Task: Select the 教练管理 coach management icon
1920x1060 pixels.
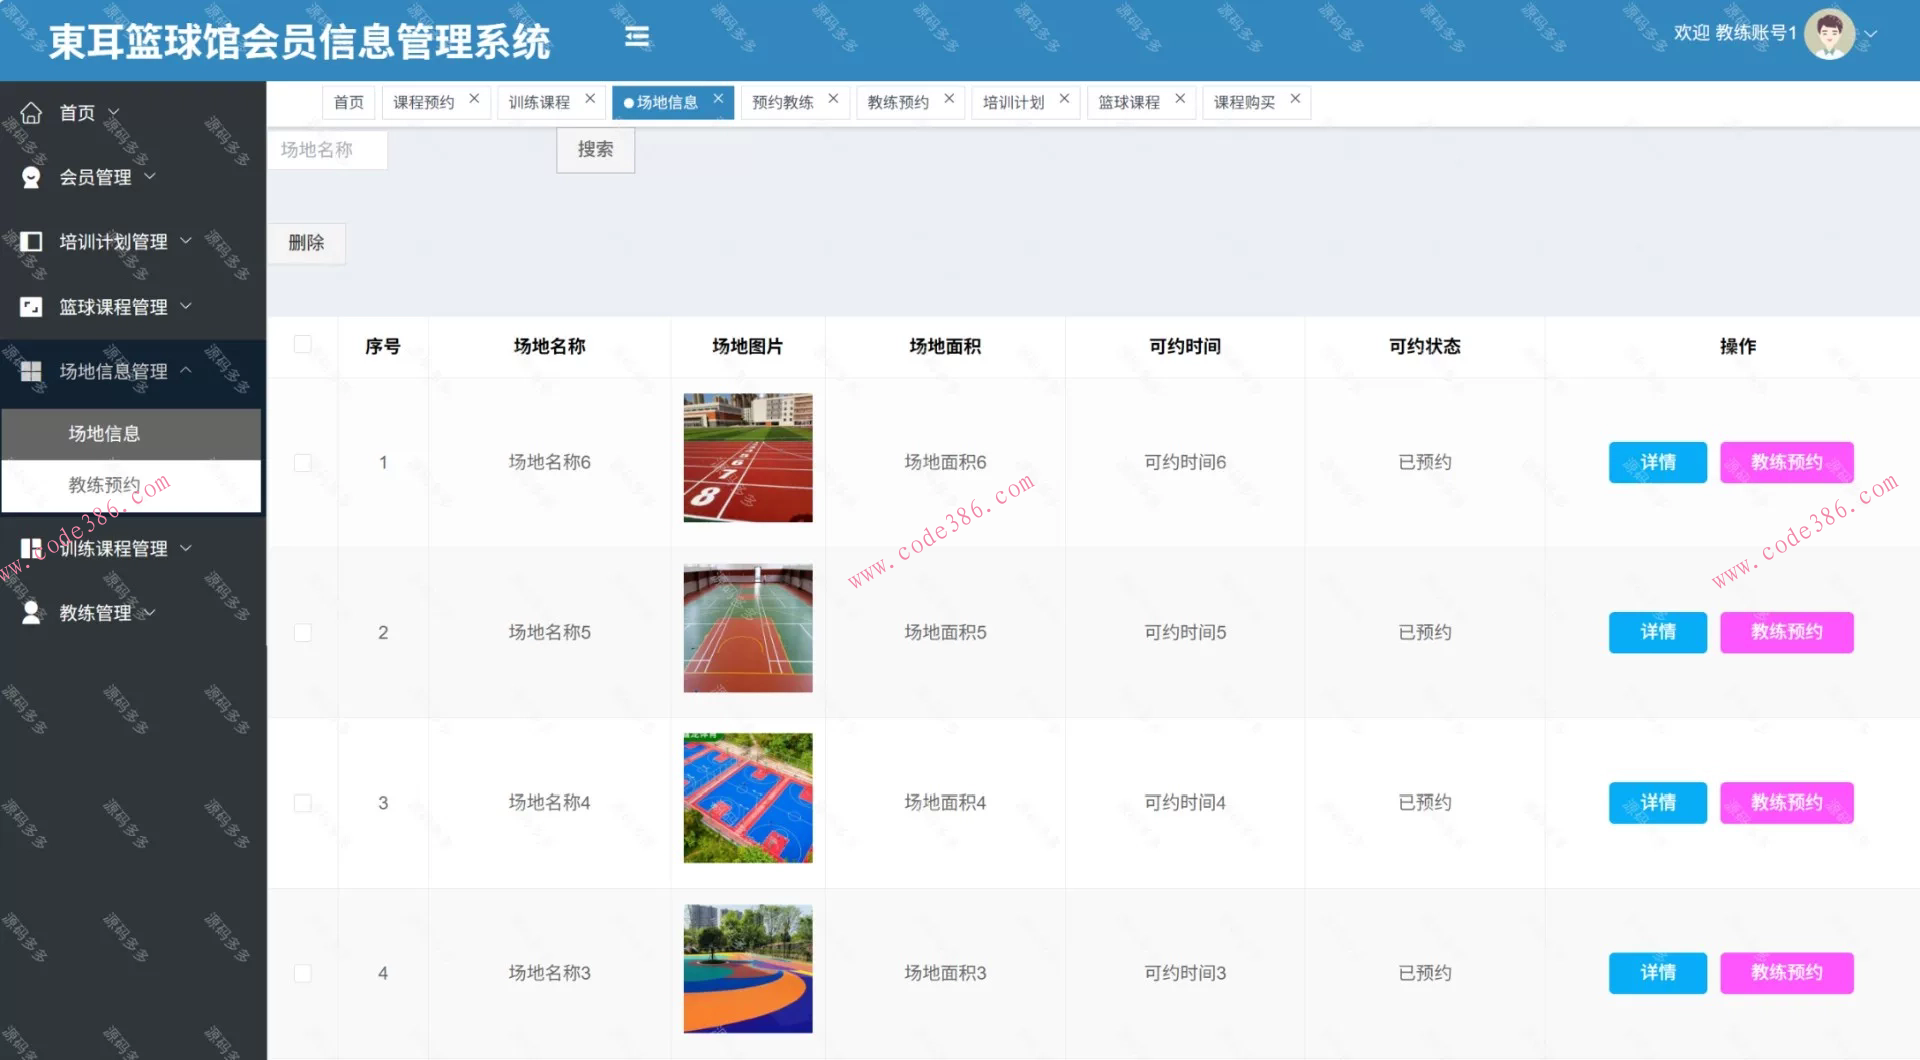Action: click(x=31, y=612)
